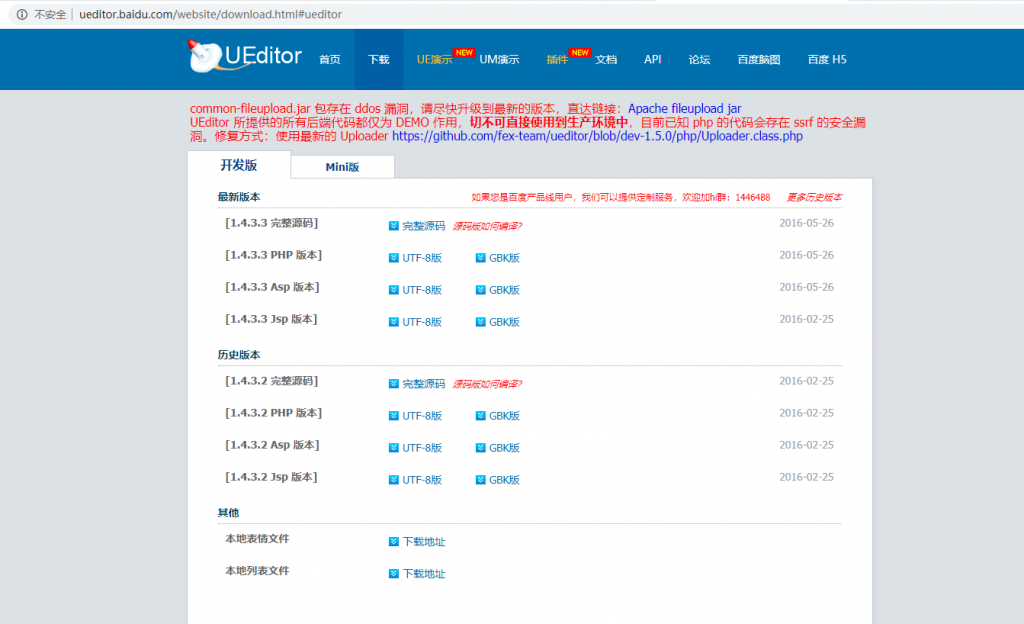1024x624 pixels.
Task: Open the 首页 nav item
Action: pyautogui.click(x=330, y=59)
